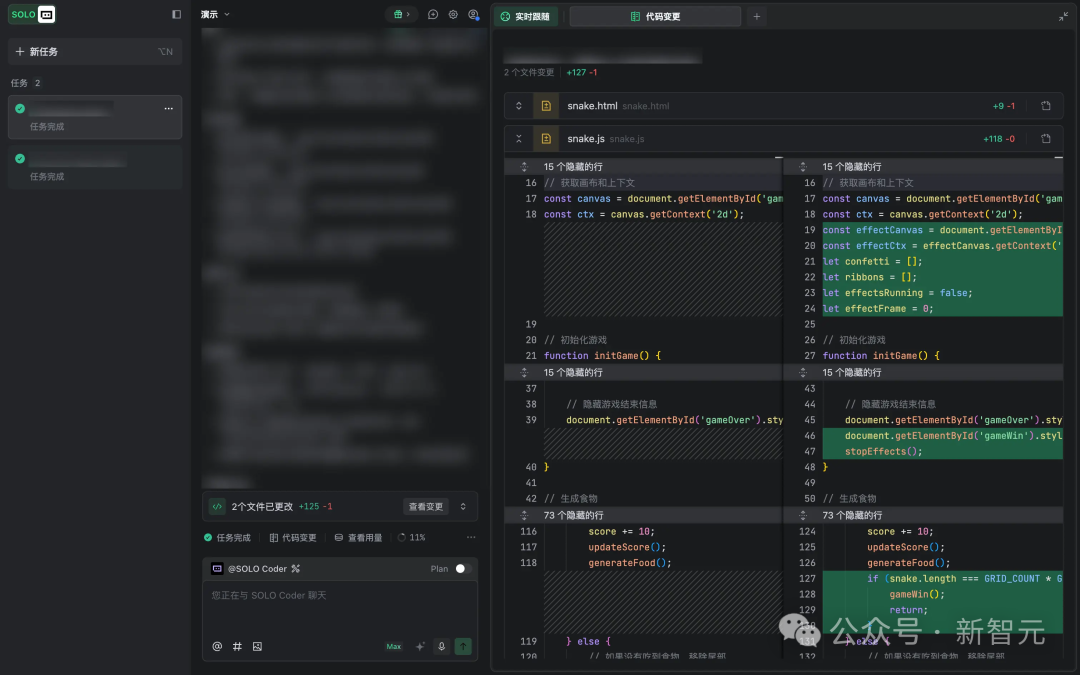Viewport: 1080px width, 675px height.
Task: Expand the snake.html file diff
Action: [519, 106]
